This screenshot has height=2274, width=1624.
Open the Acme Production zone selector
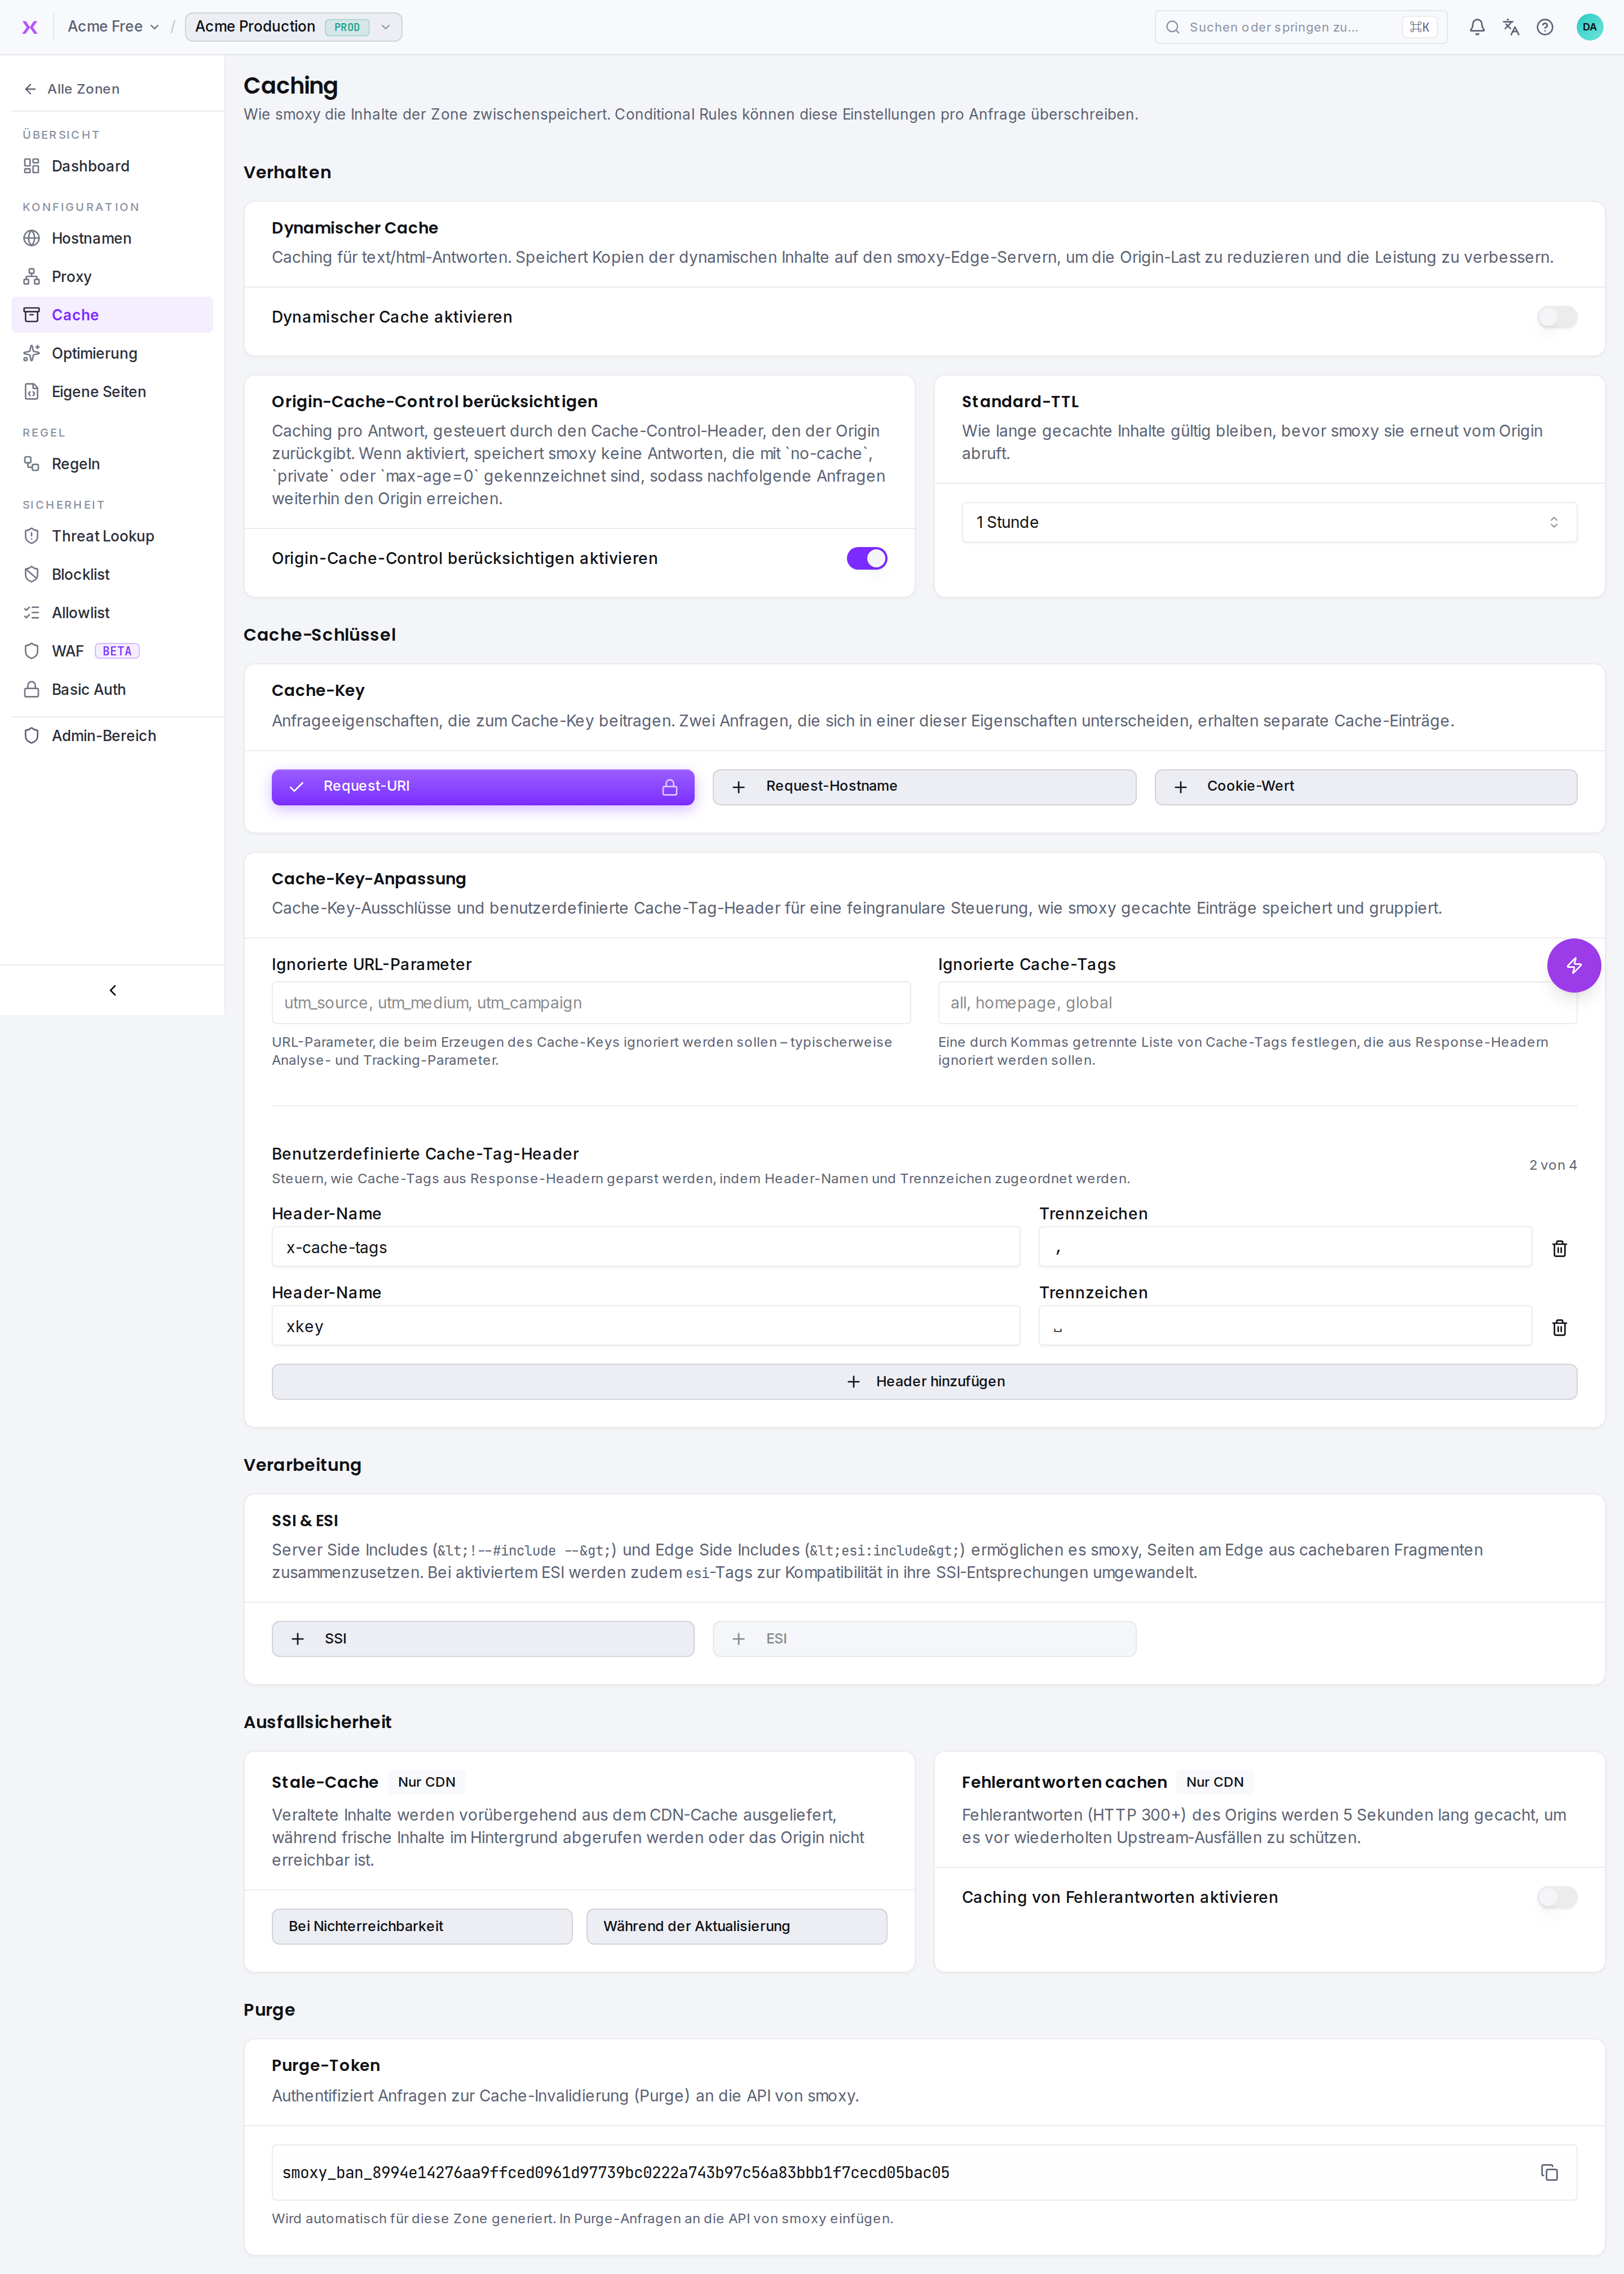[x=293, y=27]
